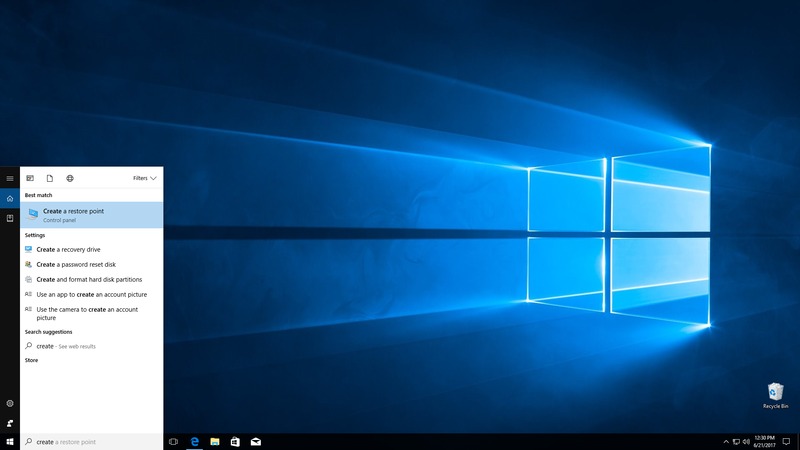Select the Web filter globe icon
This screenshot has width=800, height=450.
(70, 178)
